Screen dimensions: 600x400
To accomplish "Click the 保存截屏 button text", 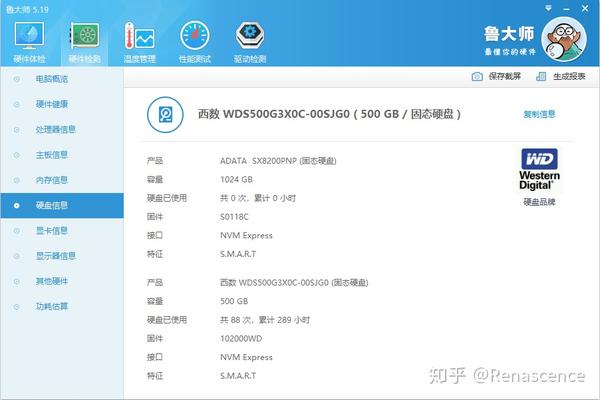I will pyautogui.click(x=505, y=77).
